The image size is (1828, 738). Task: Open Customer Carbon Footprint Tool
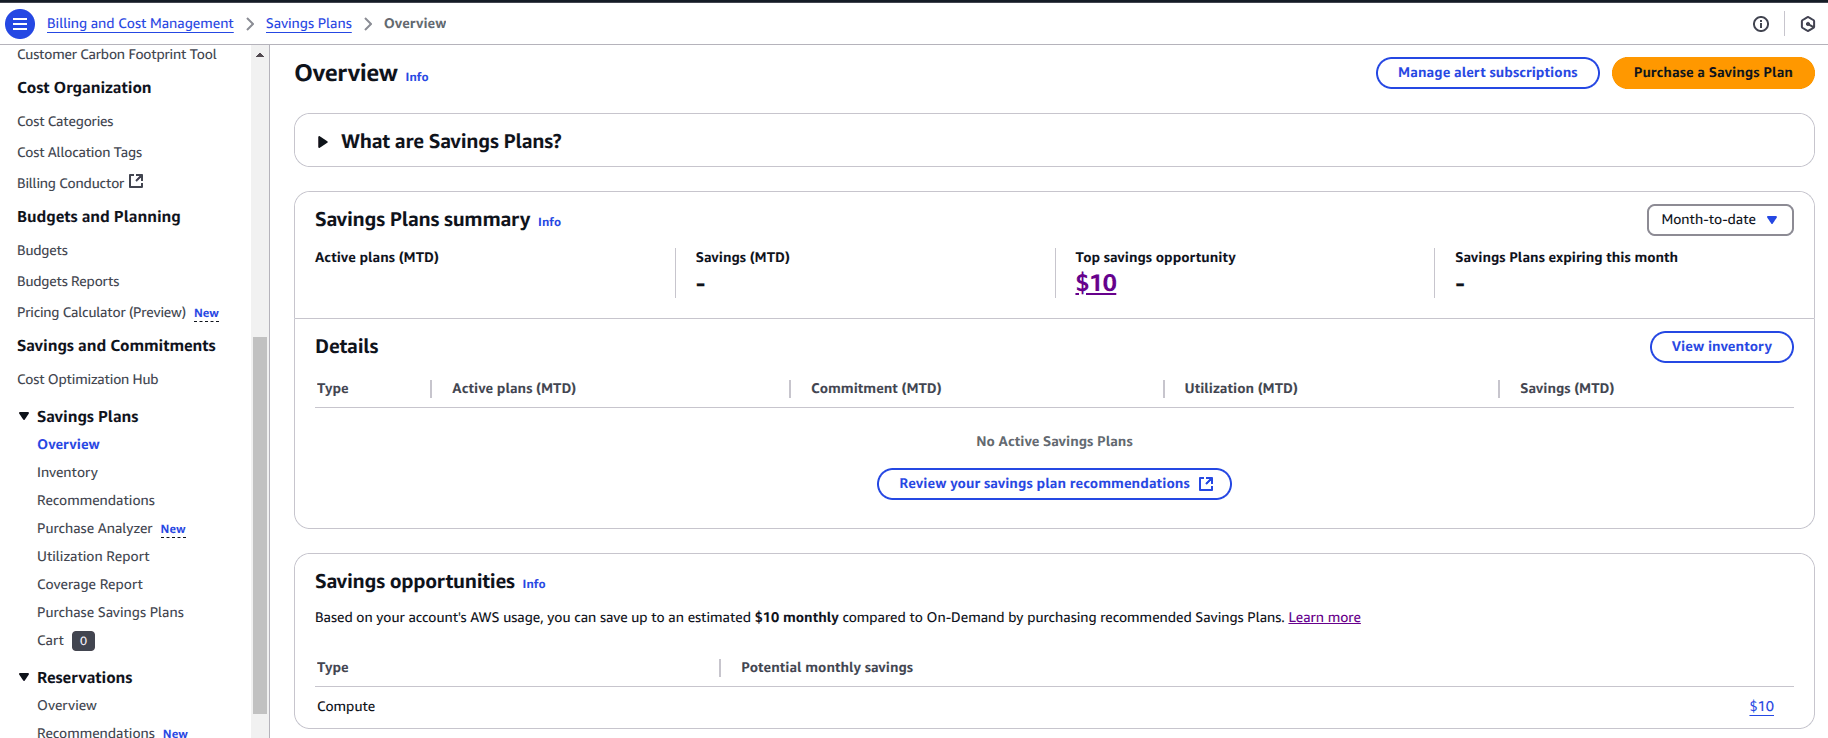117,54
